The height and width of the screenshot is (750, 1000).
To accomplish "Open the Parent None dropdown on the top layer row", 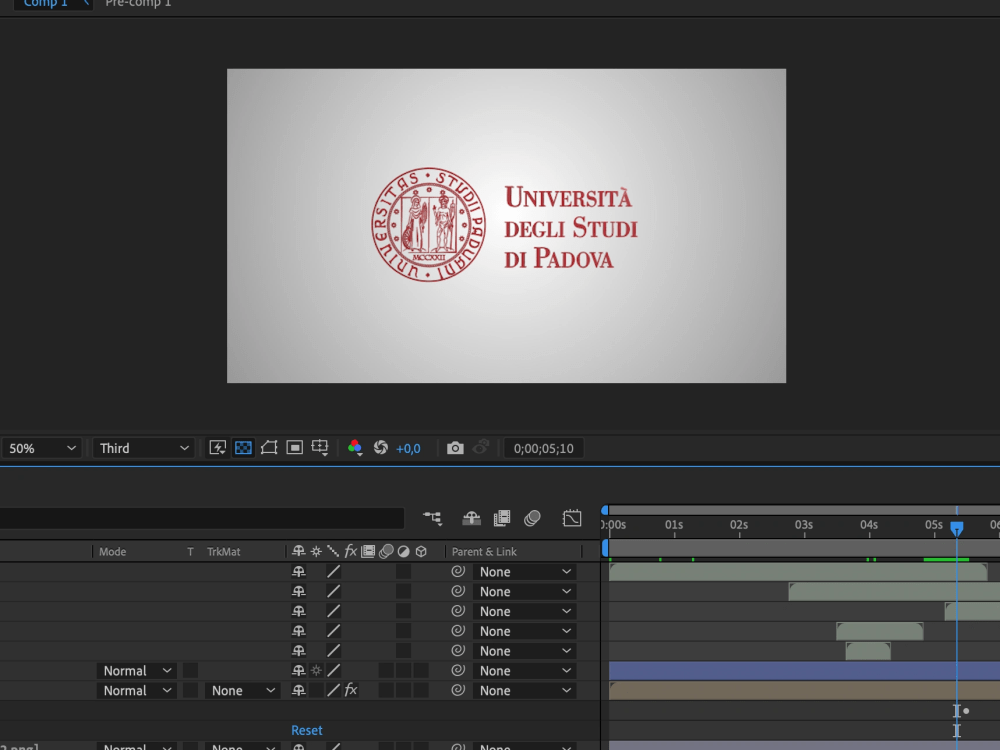I will pyautogui.click(x=525, y=572).
